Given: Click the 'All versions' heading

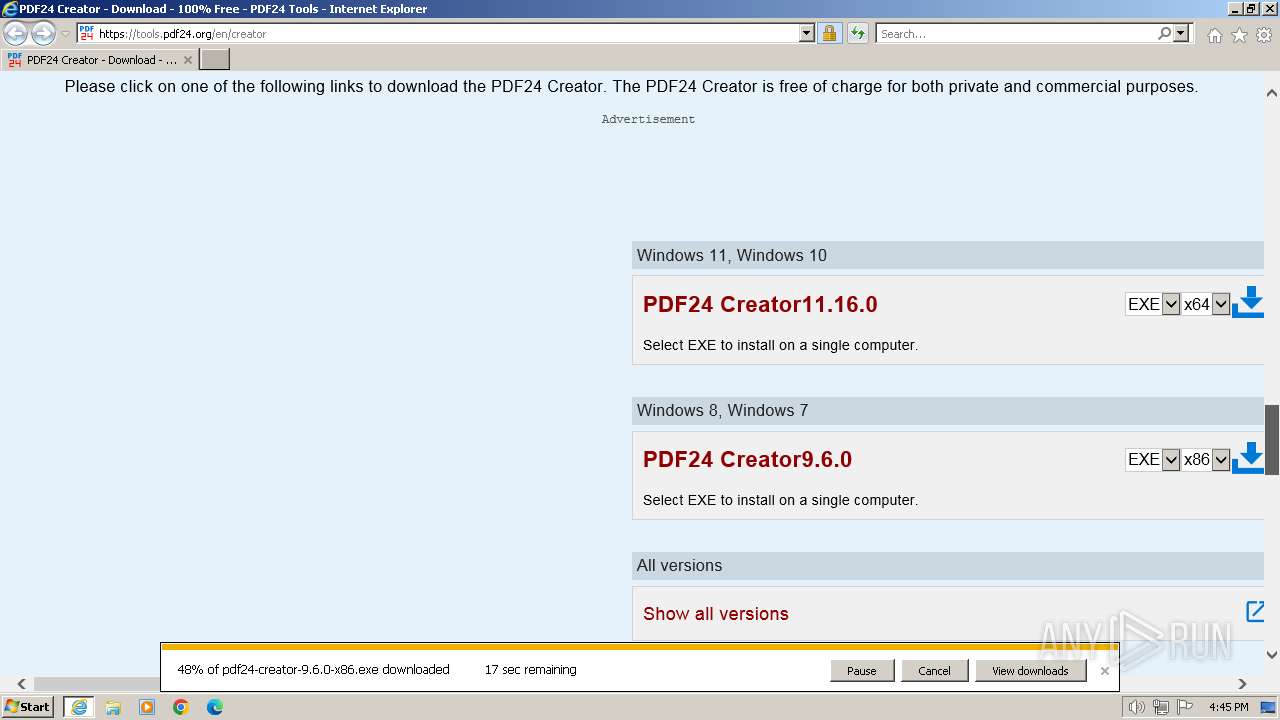Looking at the screenshot, I should point(679,565).
